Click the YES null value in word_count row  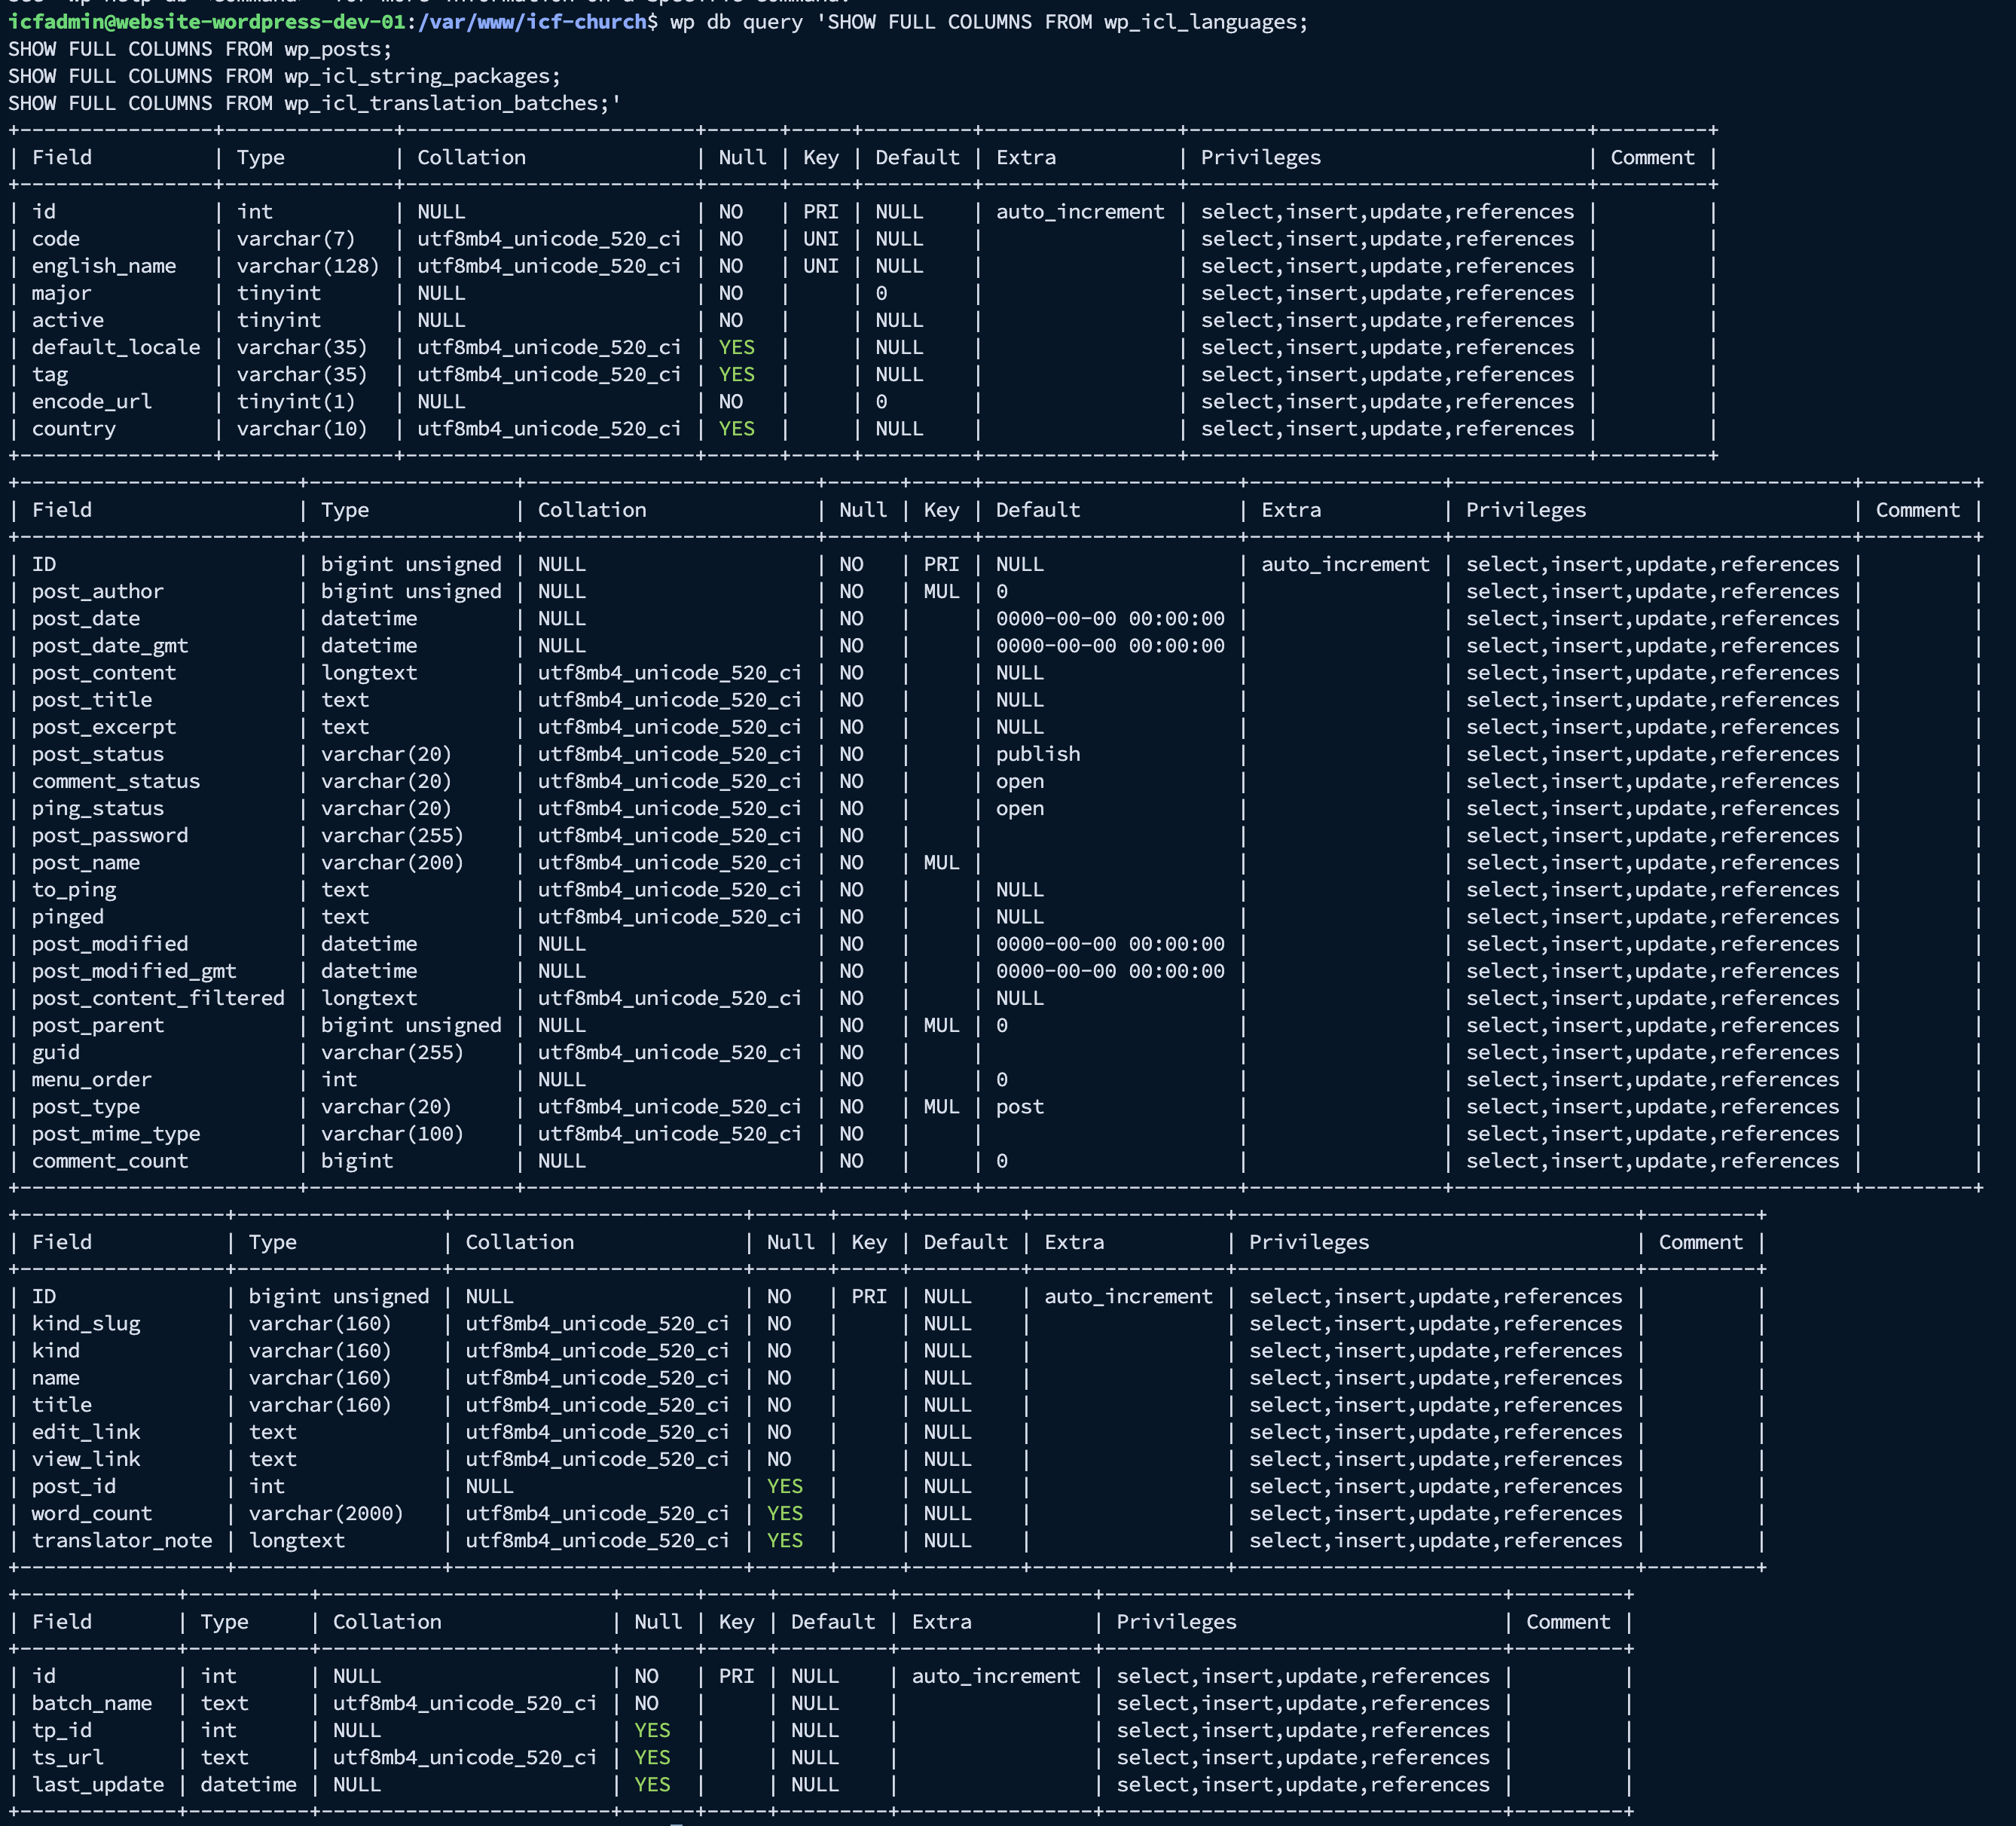785,1513
